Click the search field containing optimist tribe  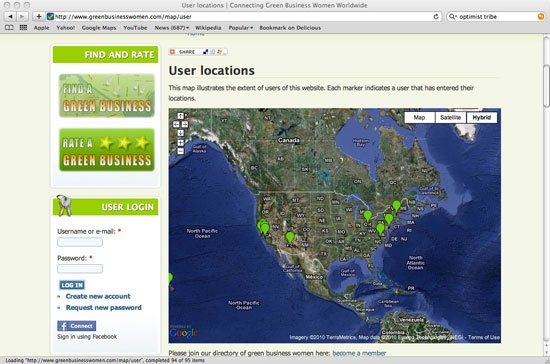pyautogui.click(x=497, y=16)
